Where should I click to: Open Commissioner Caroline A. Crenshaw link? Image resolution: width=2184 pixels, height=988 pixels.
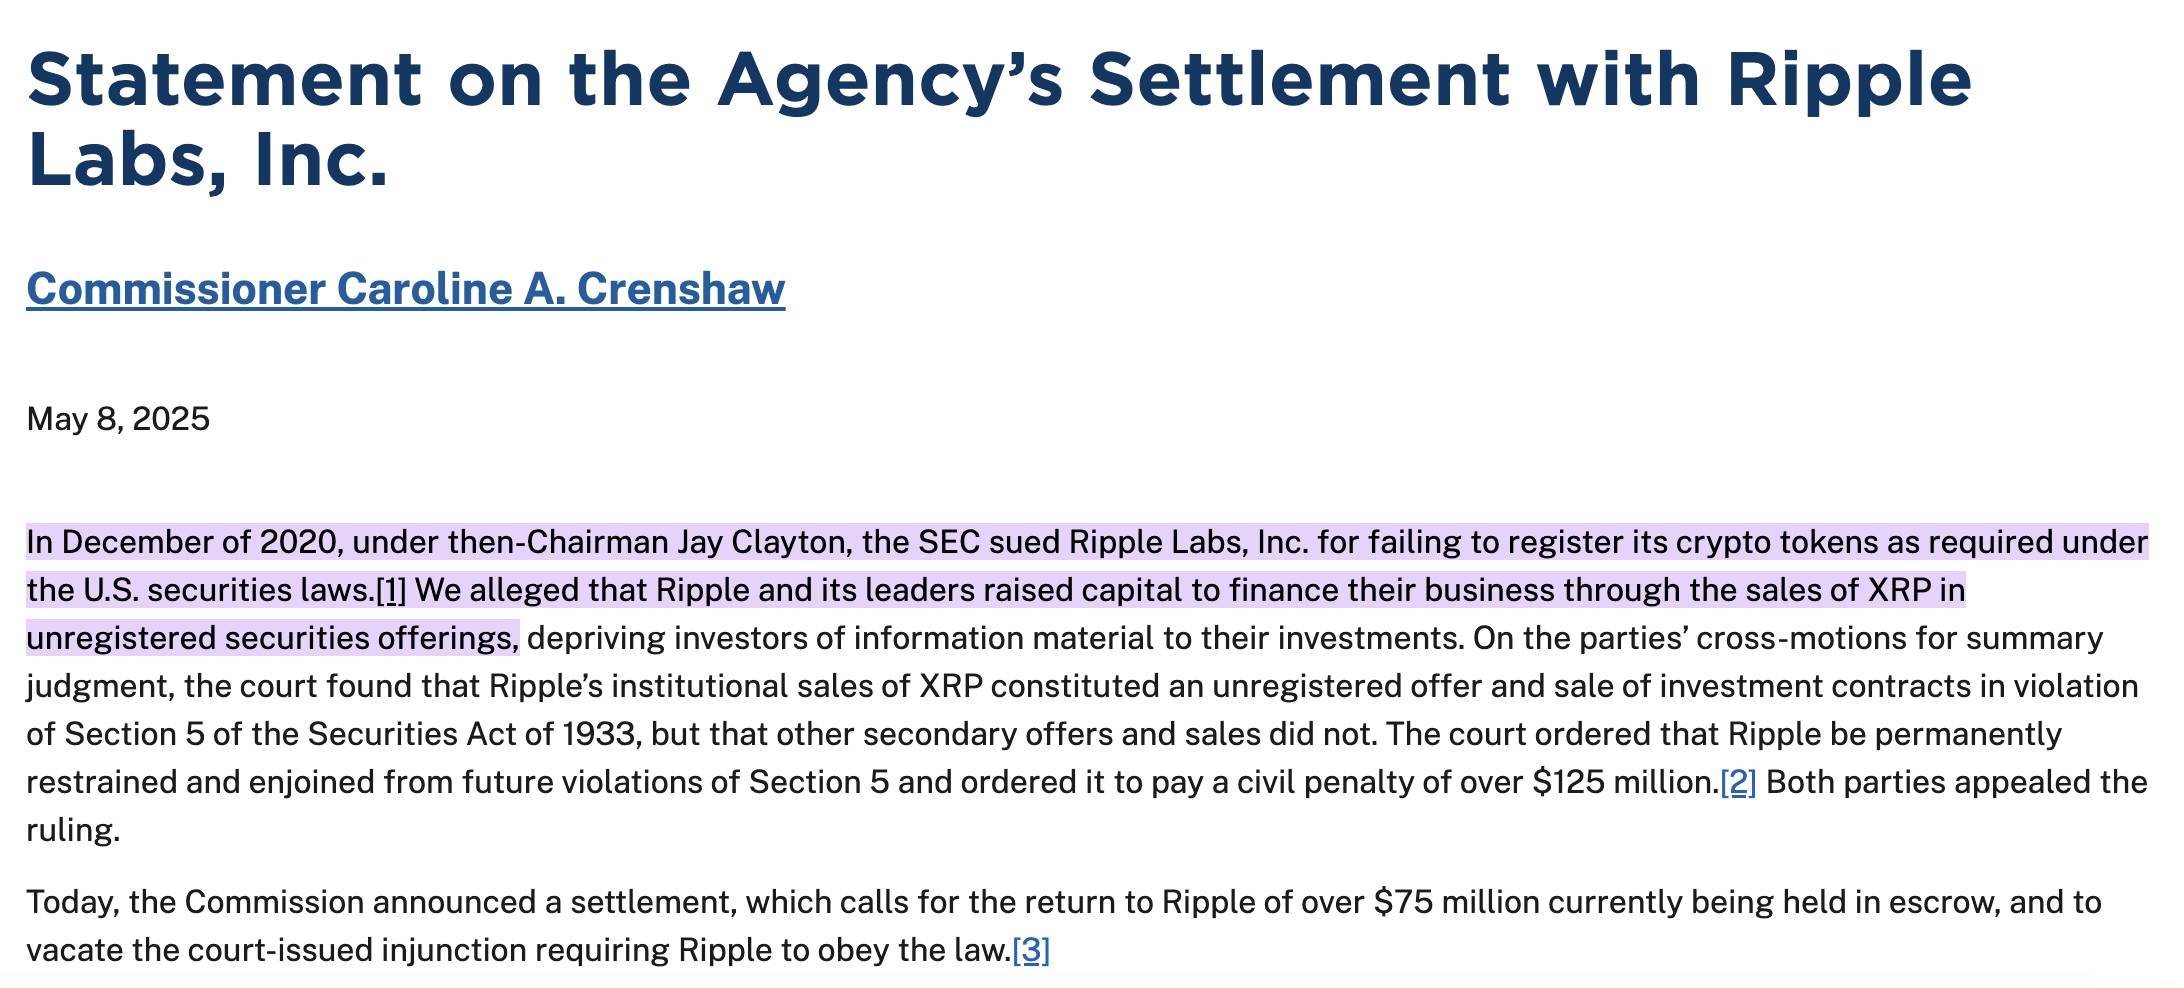[405, 289]
